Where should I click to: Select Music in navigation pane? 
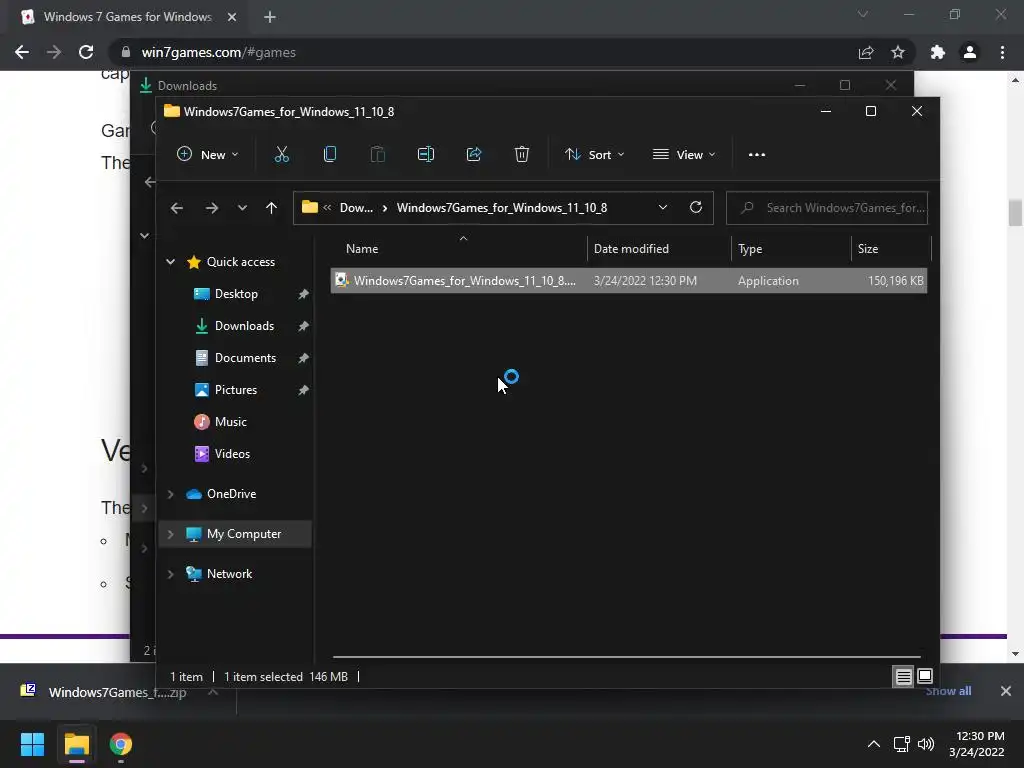point(230,422)
